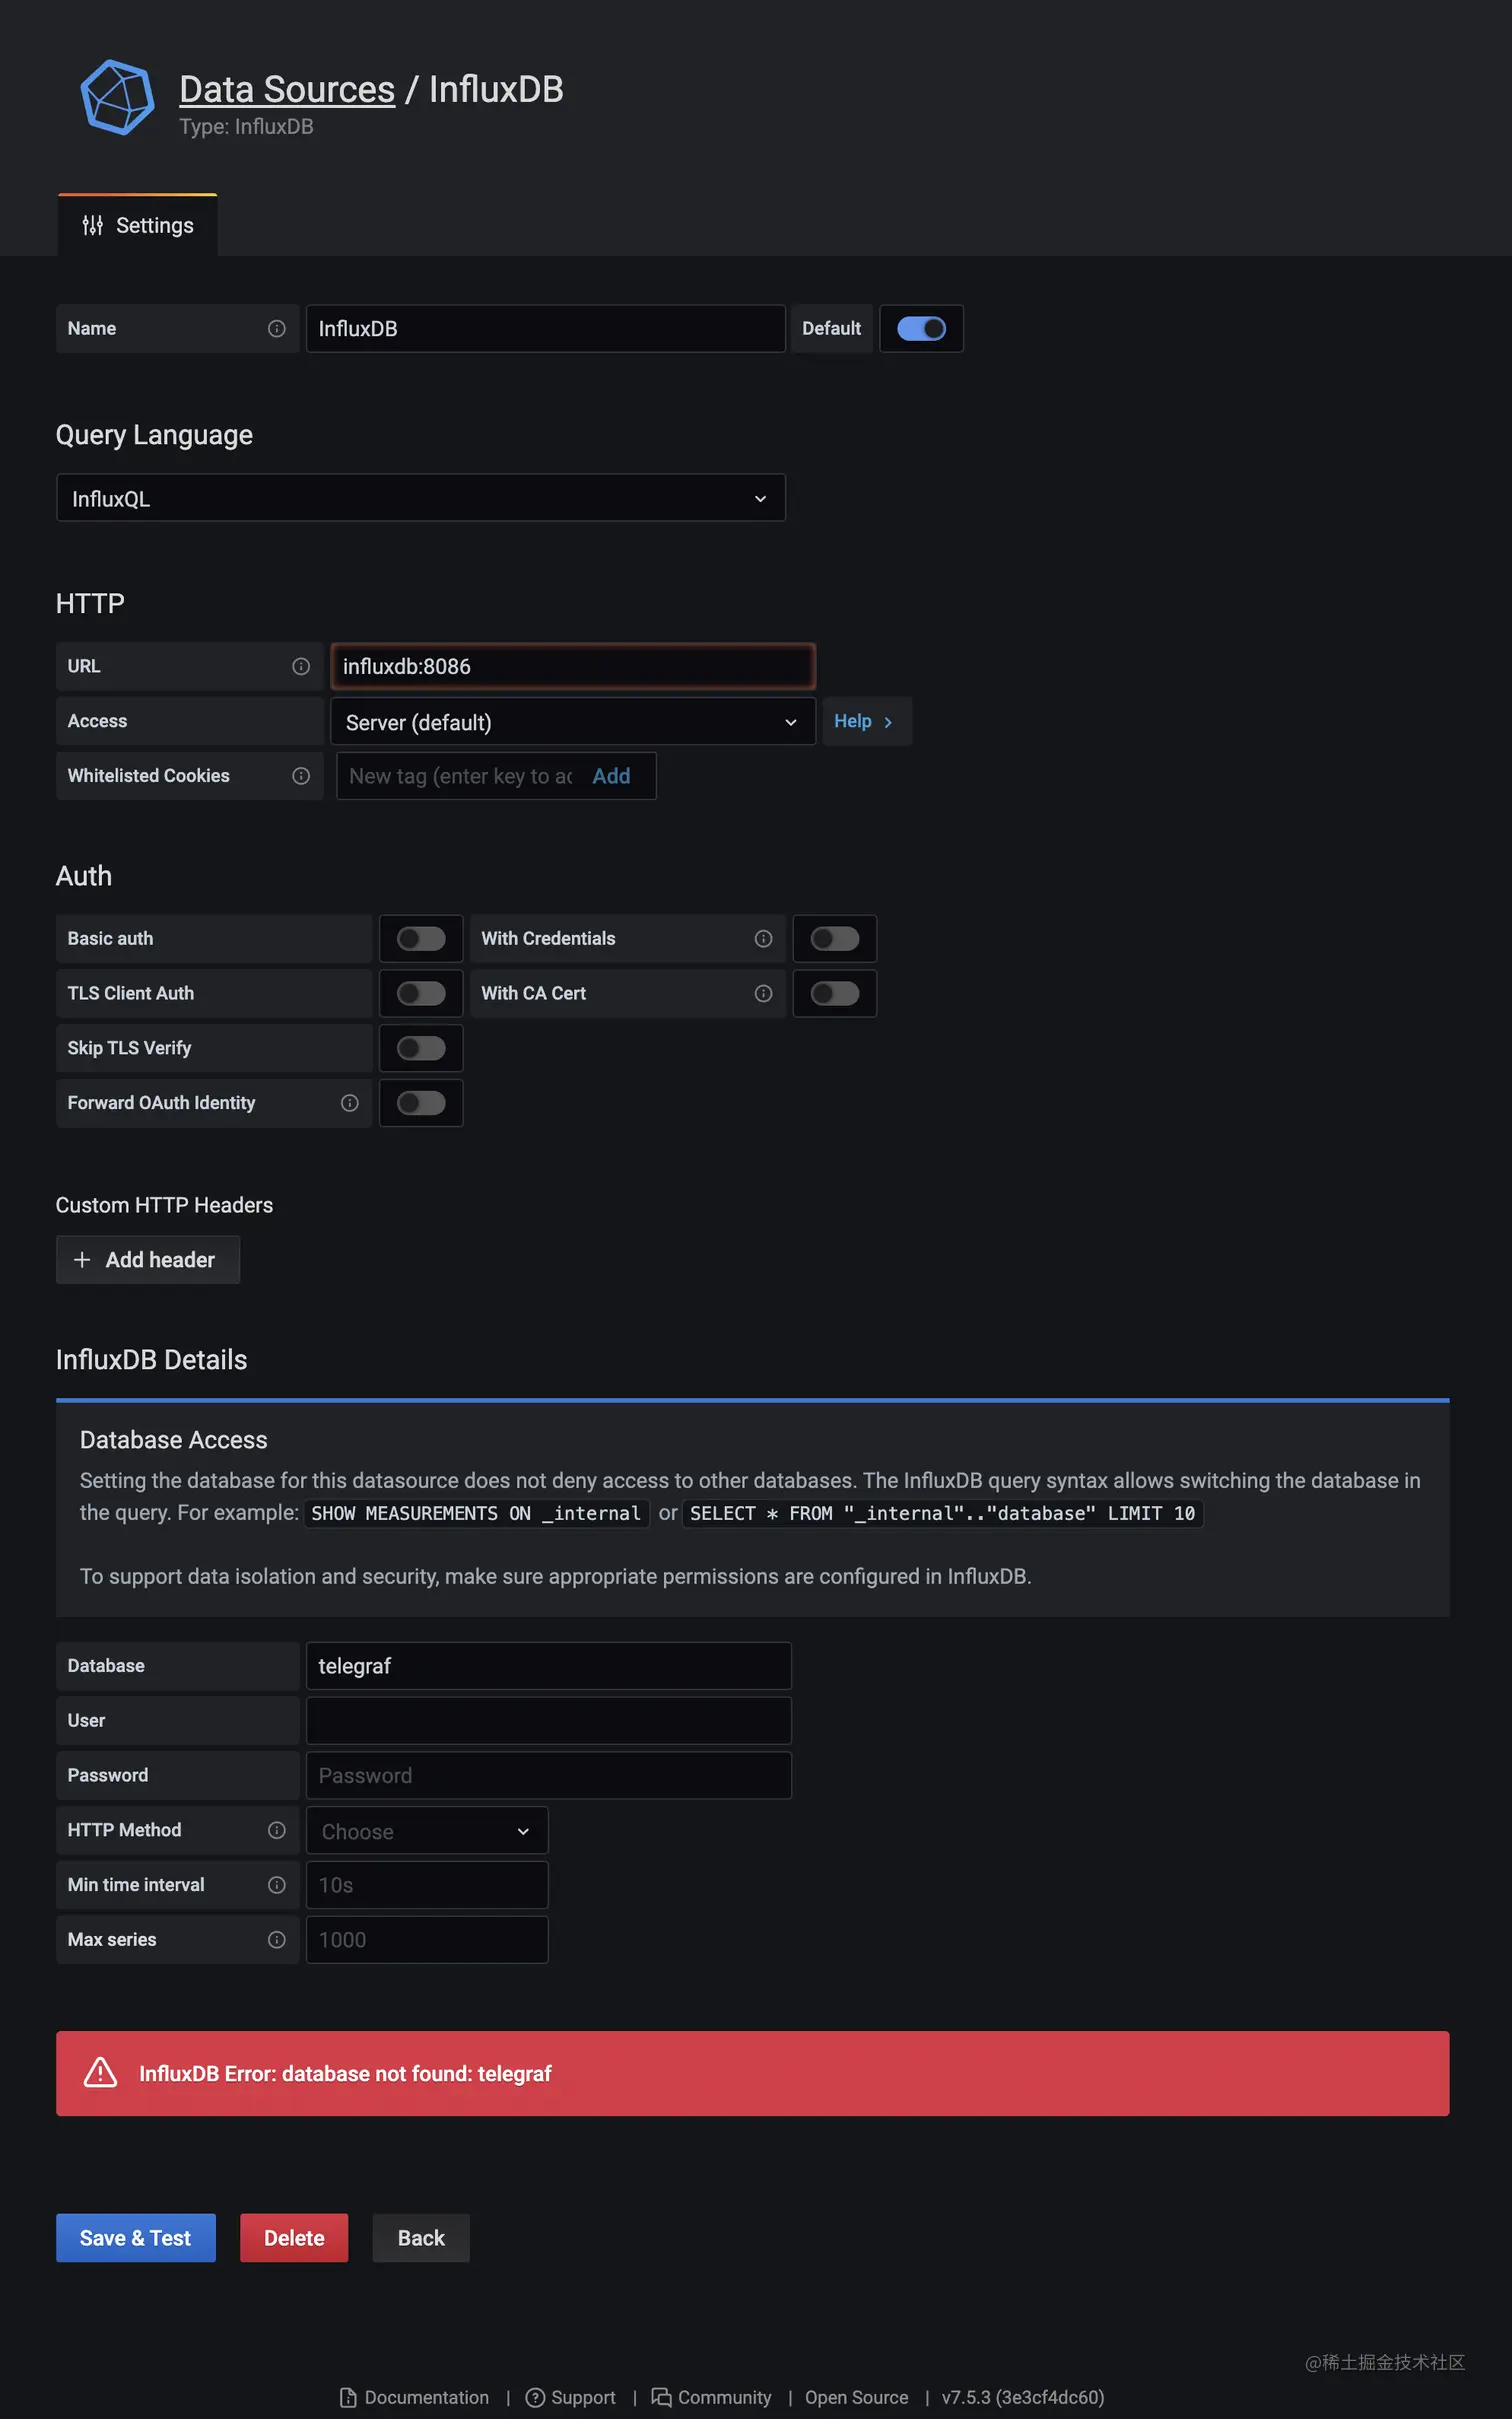Disable the Default data source toggle
The height and width of the screenshot is (2419, 1512).
920,329
